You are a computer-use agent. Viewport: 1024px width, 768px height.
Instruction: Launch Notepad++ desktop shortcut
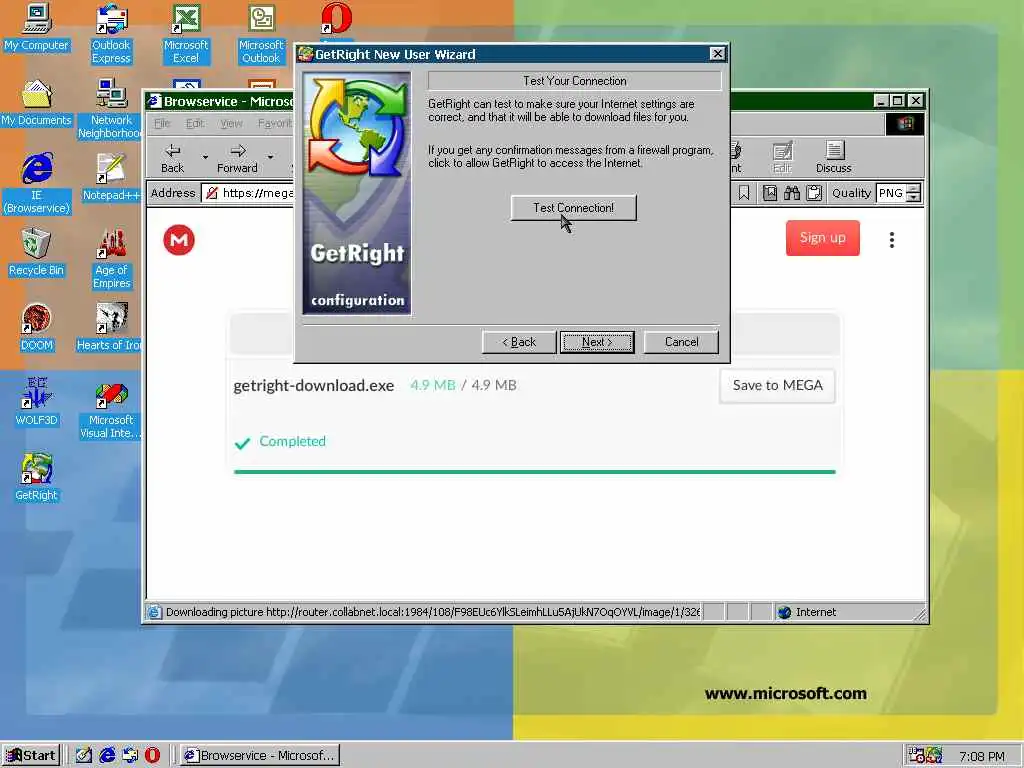click(x=110, y=177)
